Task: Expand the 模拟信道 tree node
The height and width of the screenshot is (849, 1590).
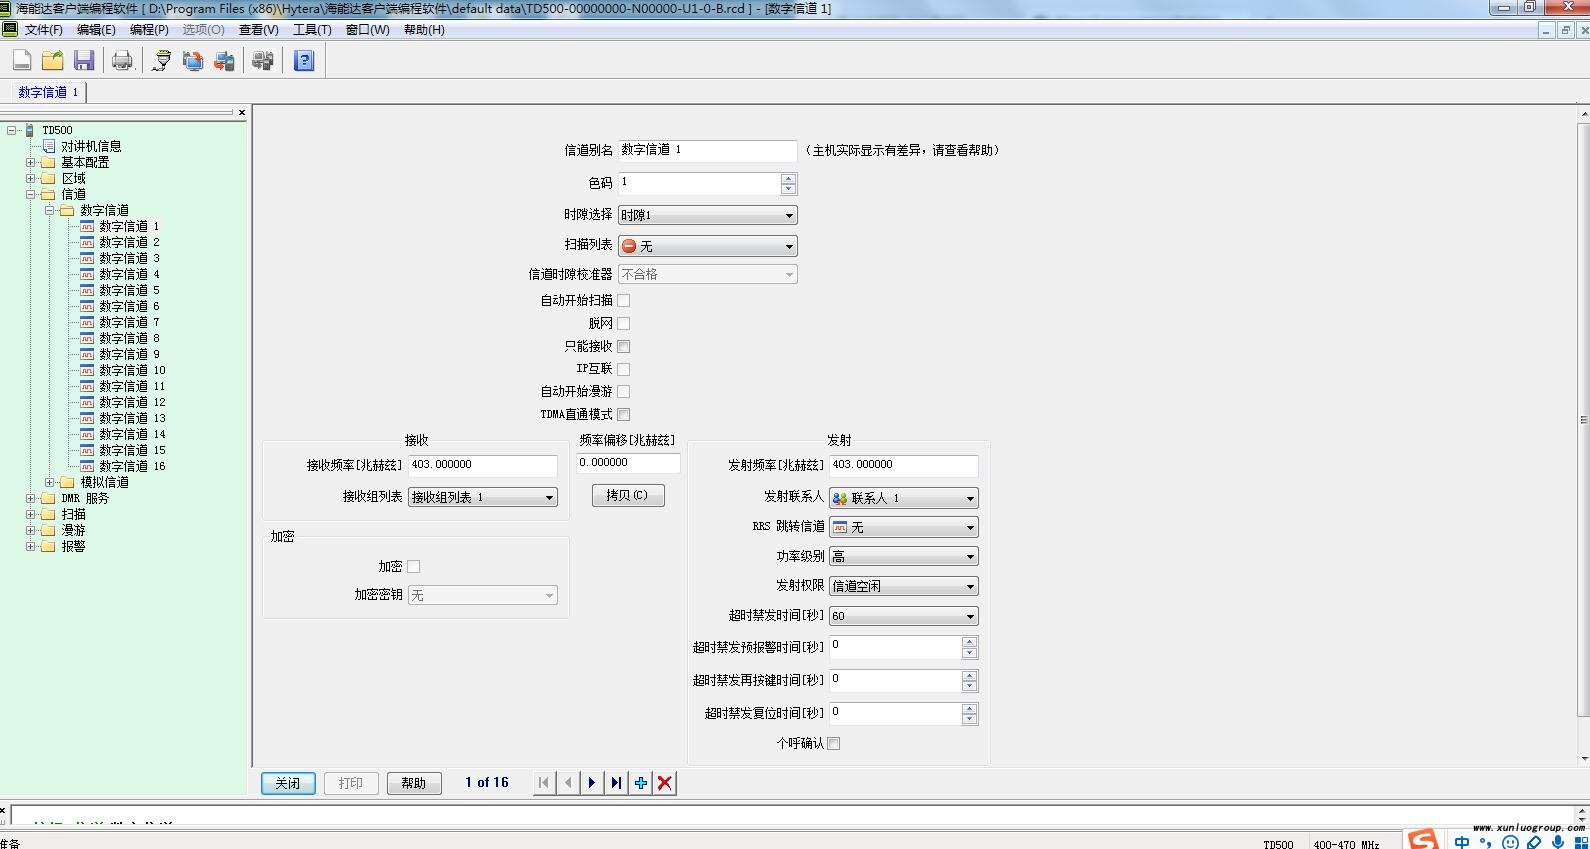Action: point(50,482)
